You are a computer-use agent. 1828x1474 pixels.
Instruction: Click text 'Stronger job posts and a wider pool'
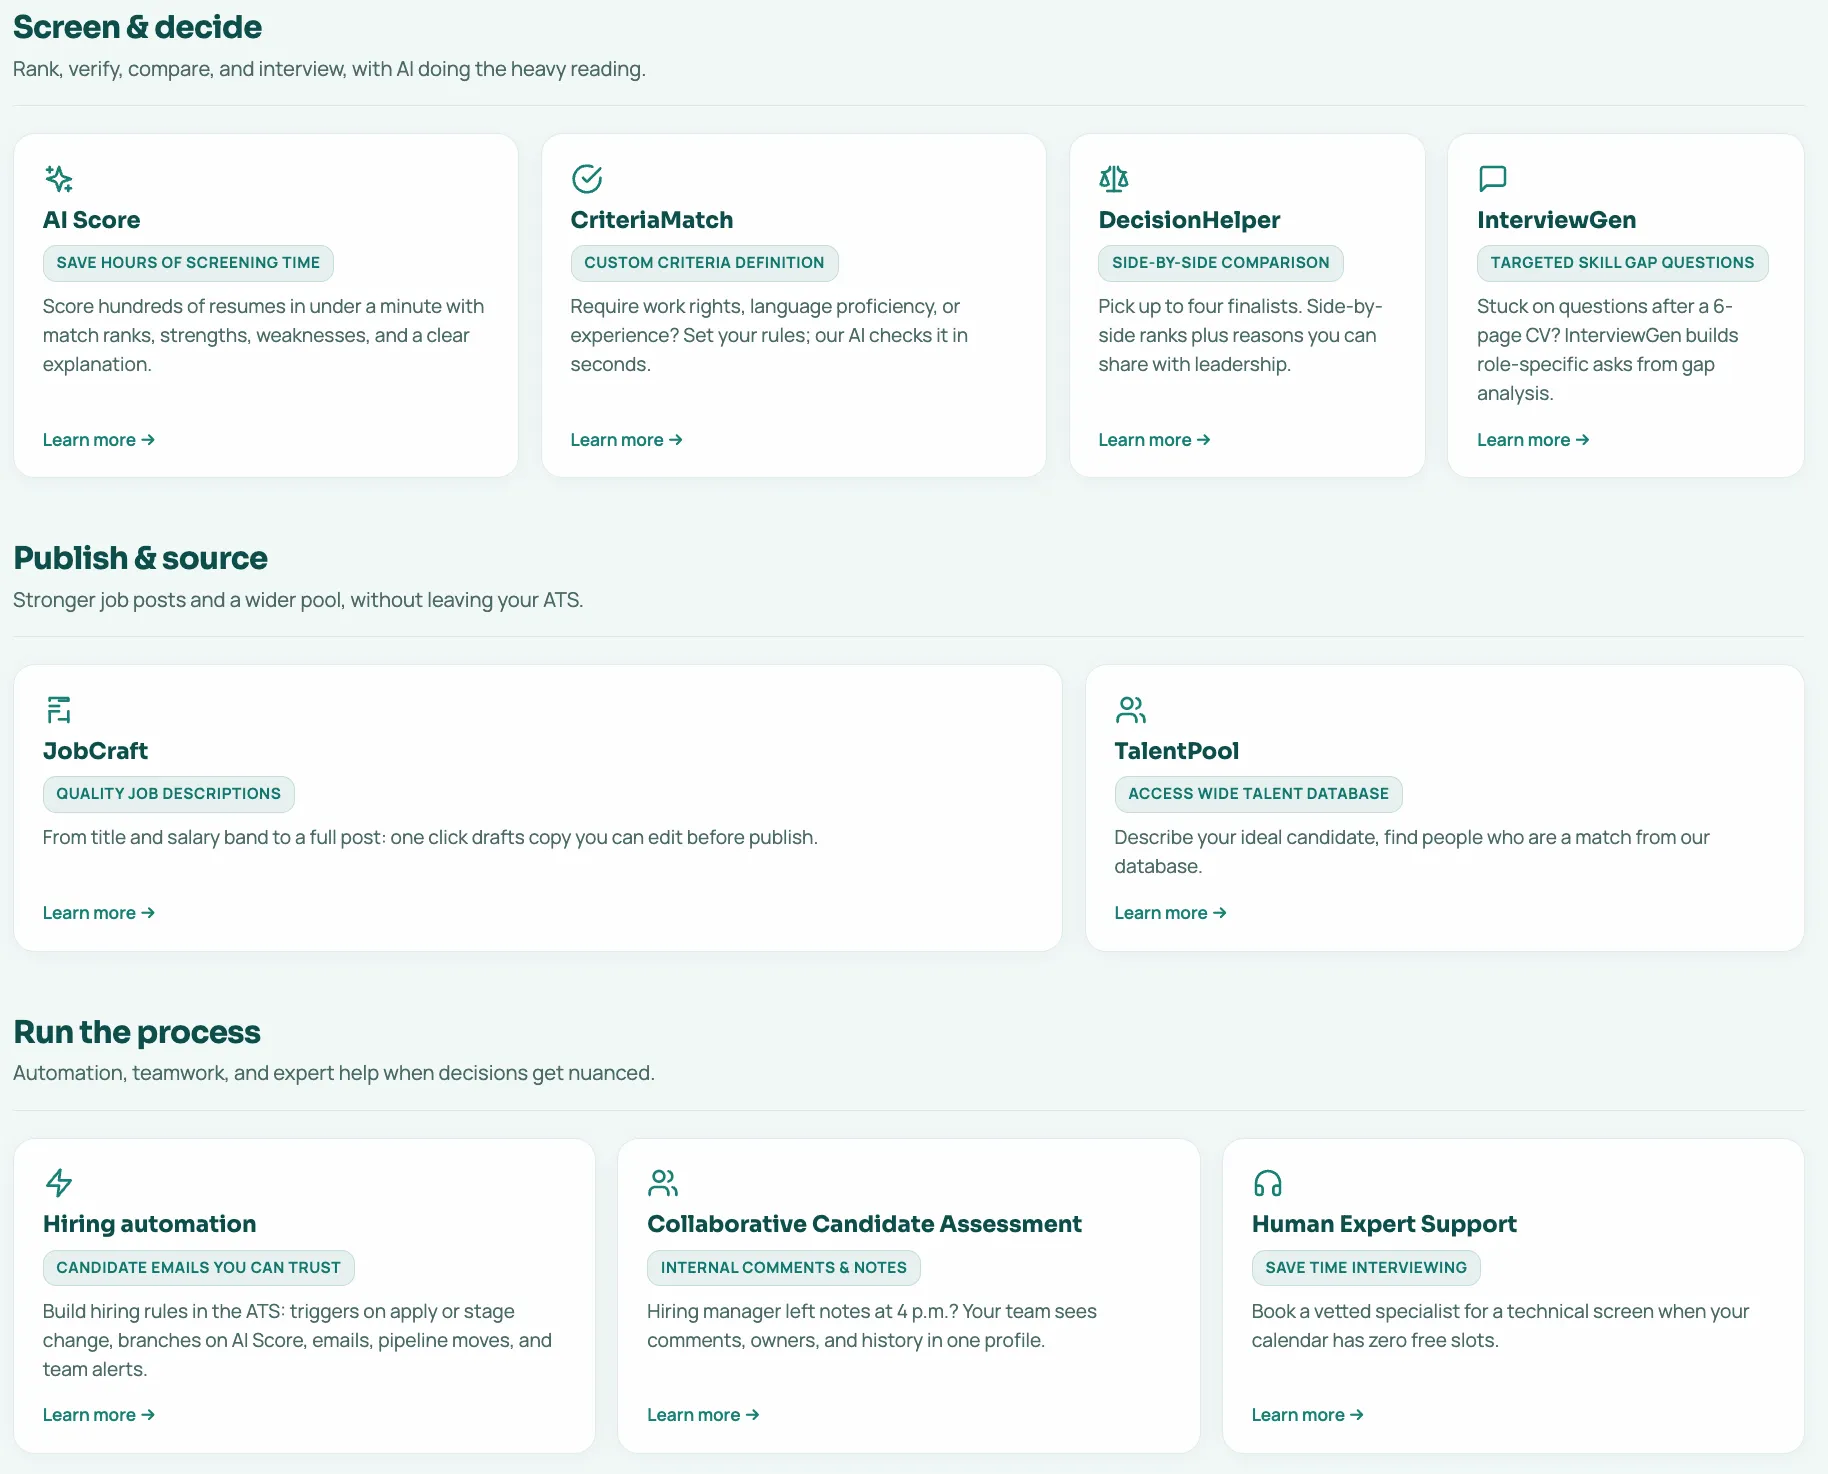pos(179,600)
